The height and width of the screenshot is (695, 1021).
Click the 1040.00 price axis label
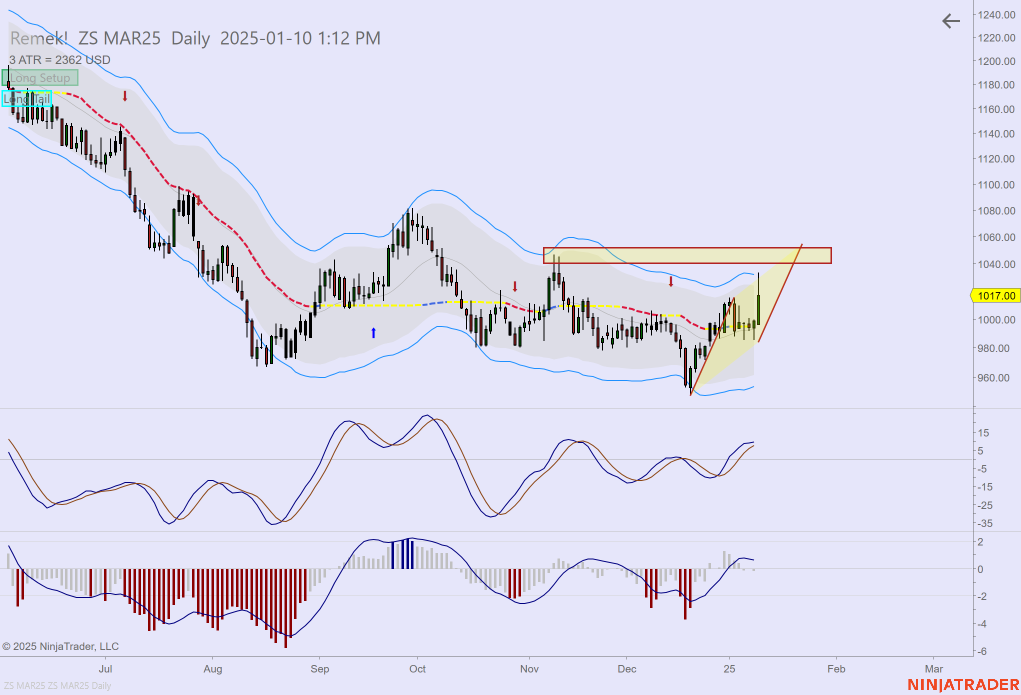pyautogui.click(x=996, y=264)
